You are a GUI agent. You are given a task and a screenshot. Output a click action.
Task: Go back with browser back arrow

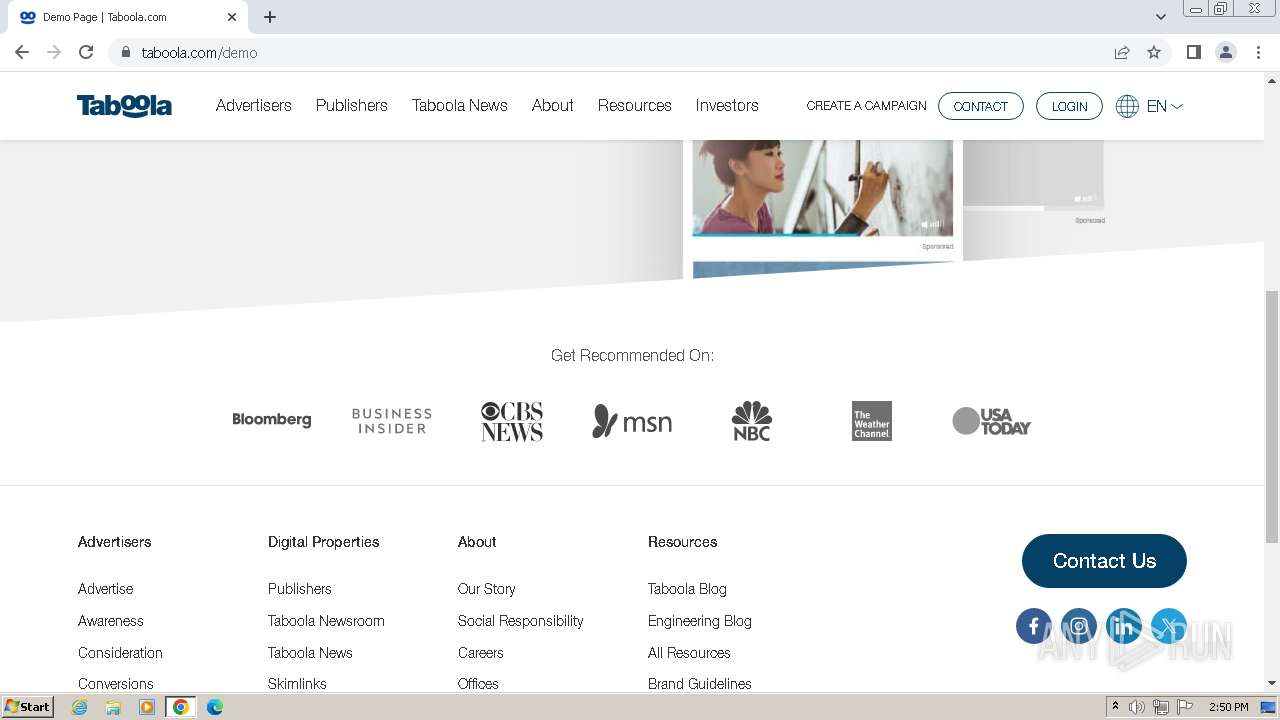coord(22,52)
